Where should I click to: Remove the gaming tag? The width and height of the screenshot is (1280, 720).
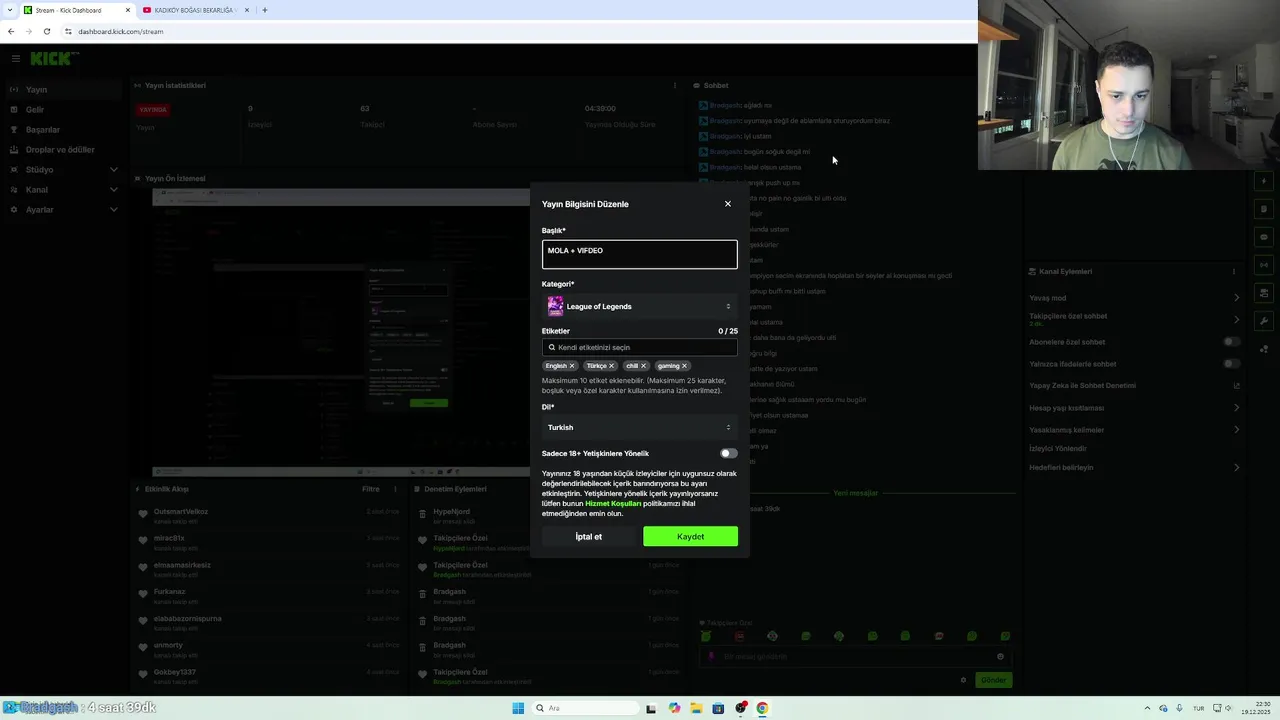coord(684,366)
